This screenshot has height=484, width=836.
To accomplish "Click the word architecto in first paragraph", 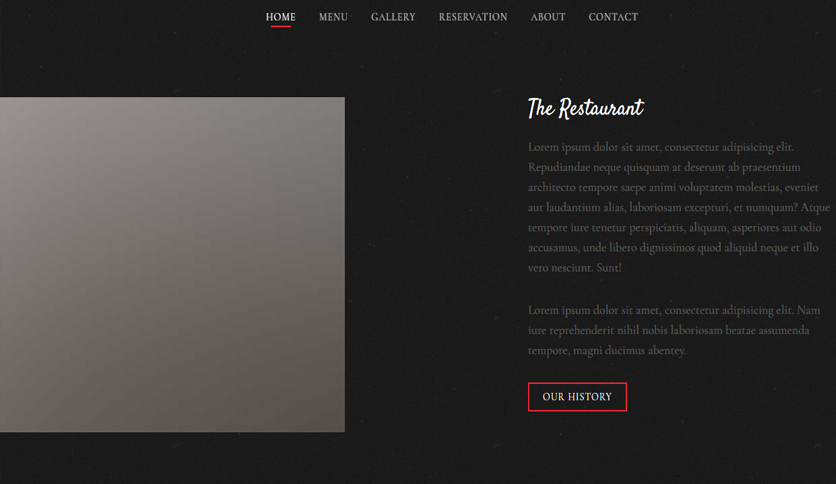I will coord(552,188).
